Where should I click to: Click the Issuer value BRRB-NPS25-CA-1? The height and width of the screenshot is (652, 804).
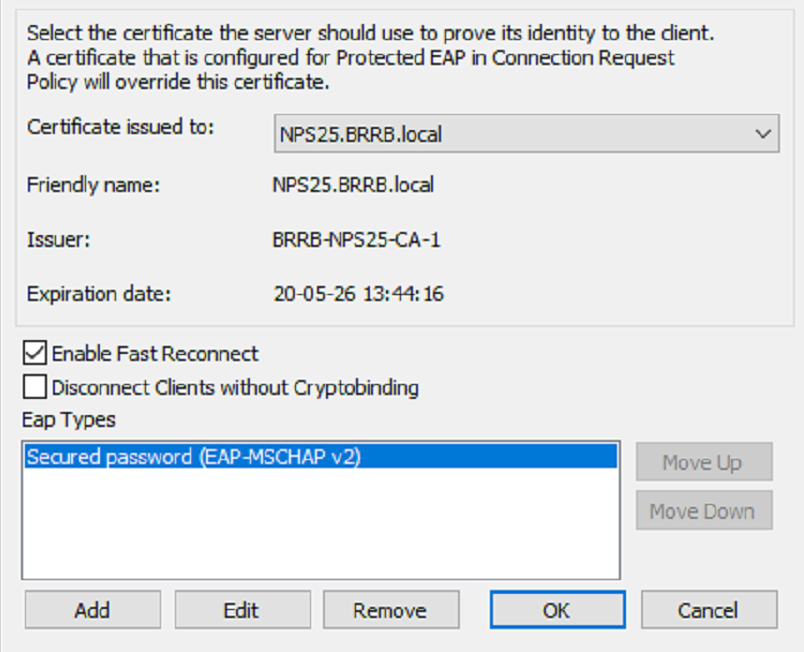[355, 240]
